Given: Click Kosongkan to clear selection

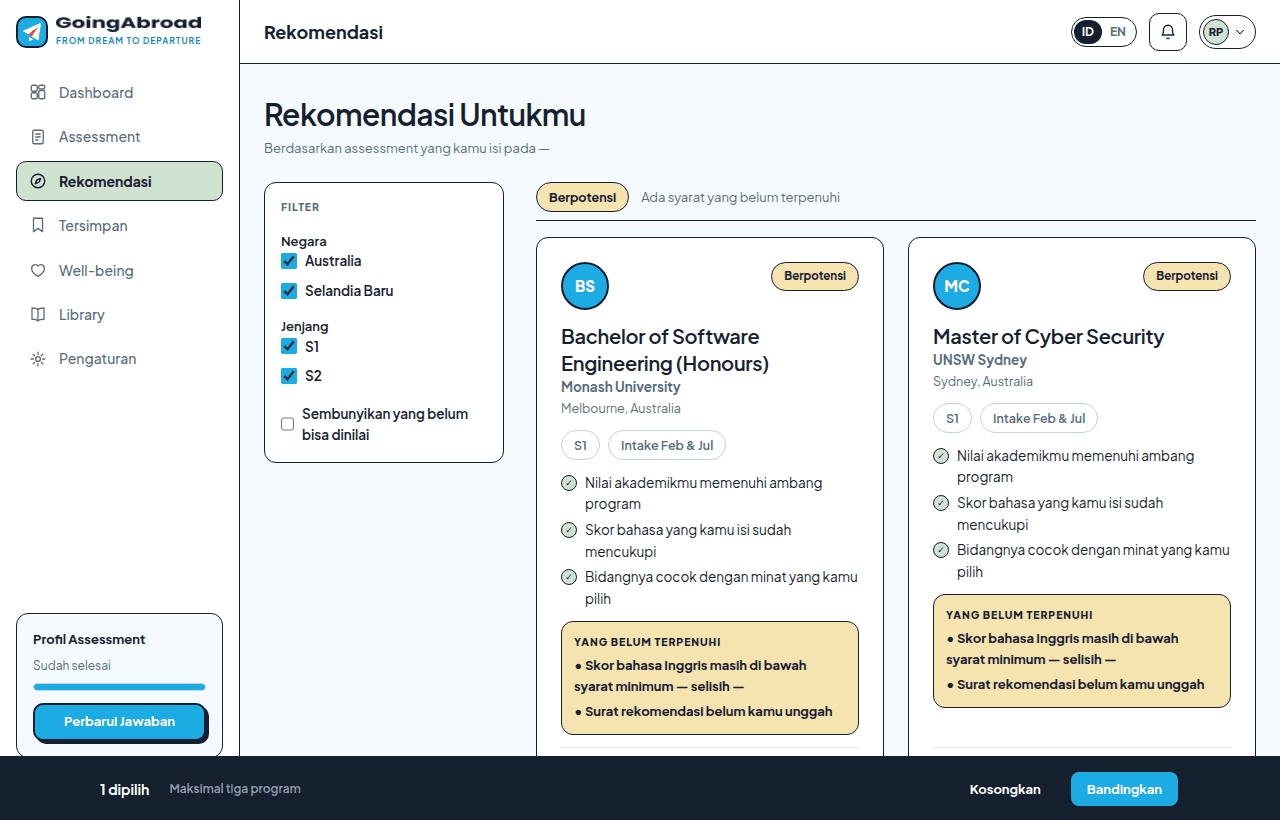Looking at the screenshot, I should (x=1005, y=789).
